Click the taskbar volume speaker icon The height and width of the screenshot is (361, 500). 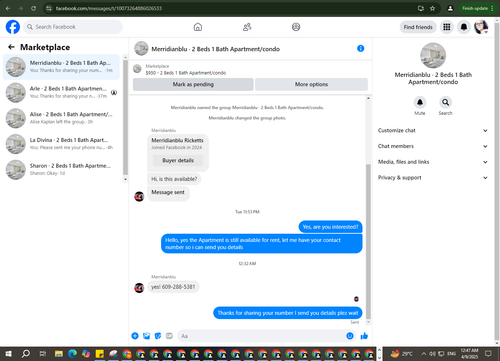(x=432, y=354)
